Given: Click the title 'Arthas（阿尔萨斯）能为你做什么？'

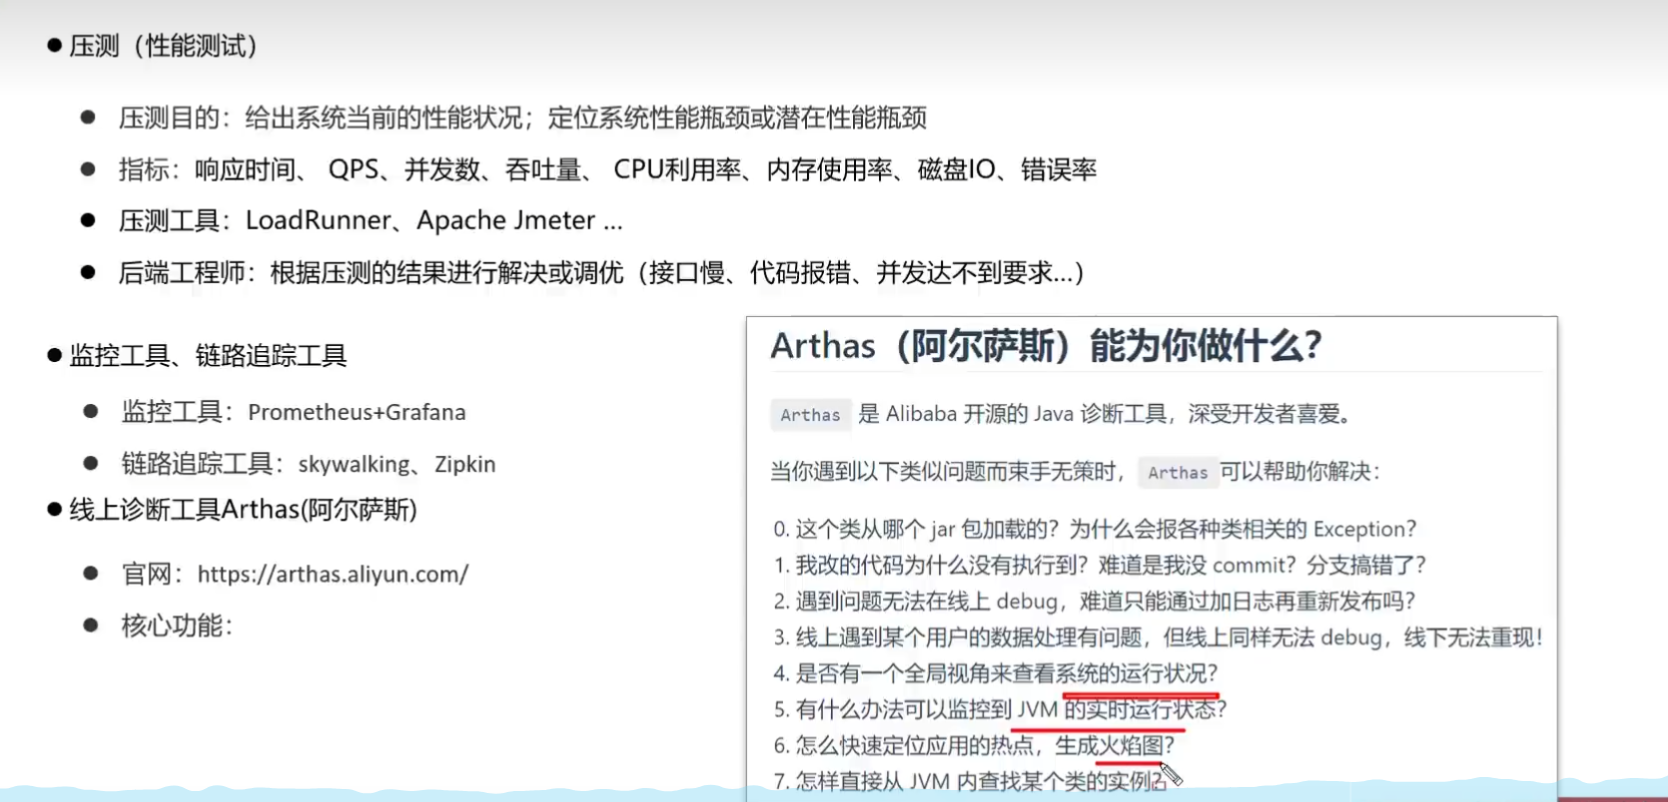Looking at the screenshot, I should [x=1046, y=346].
